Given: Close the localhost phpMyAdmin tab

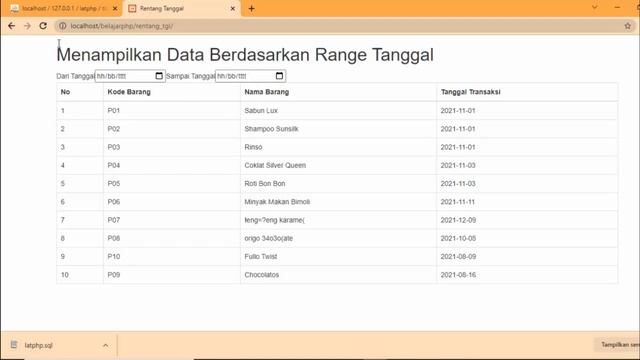Looking at the screenshot, I should [115, 8].
